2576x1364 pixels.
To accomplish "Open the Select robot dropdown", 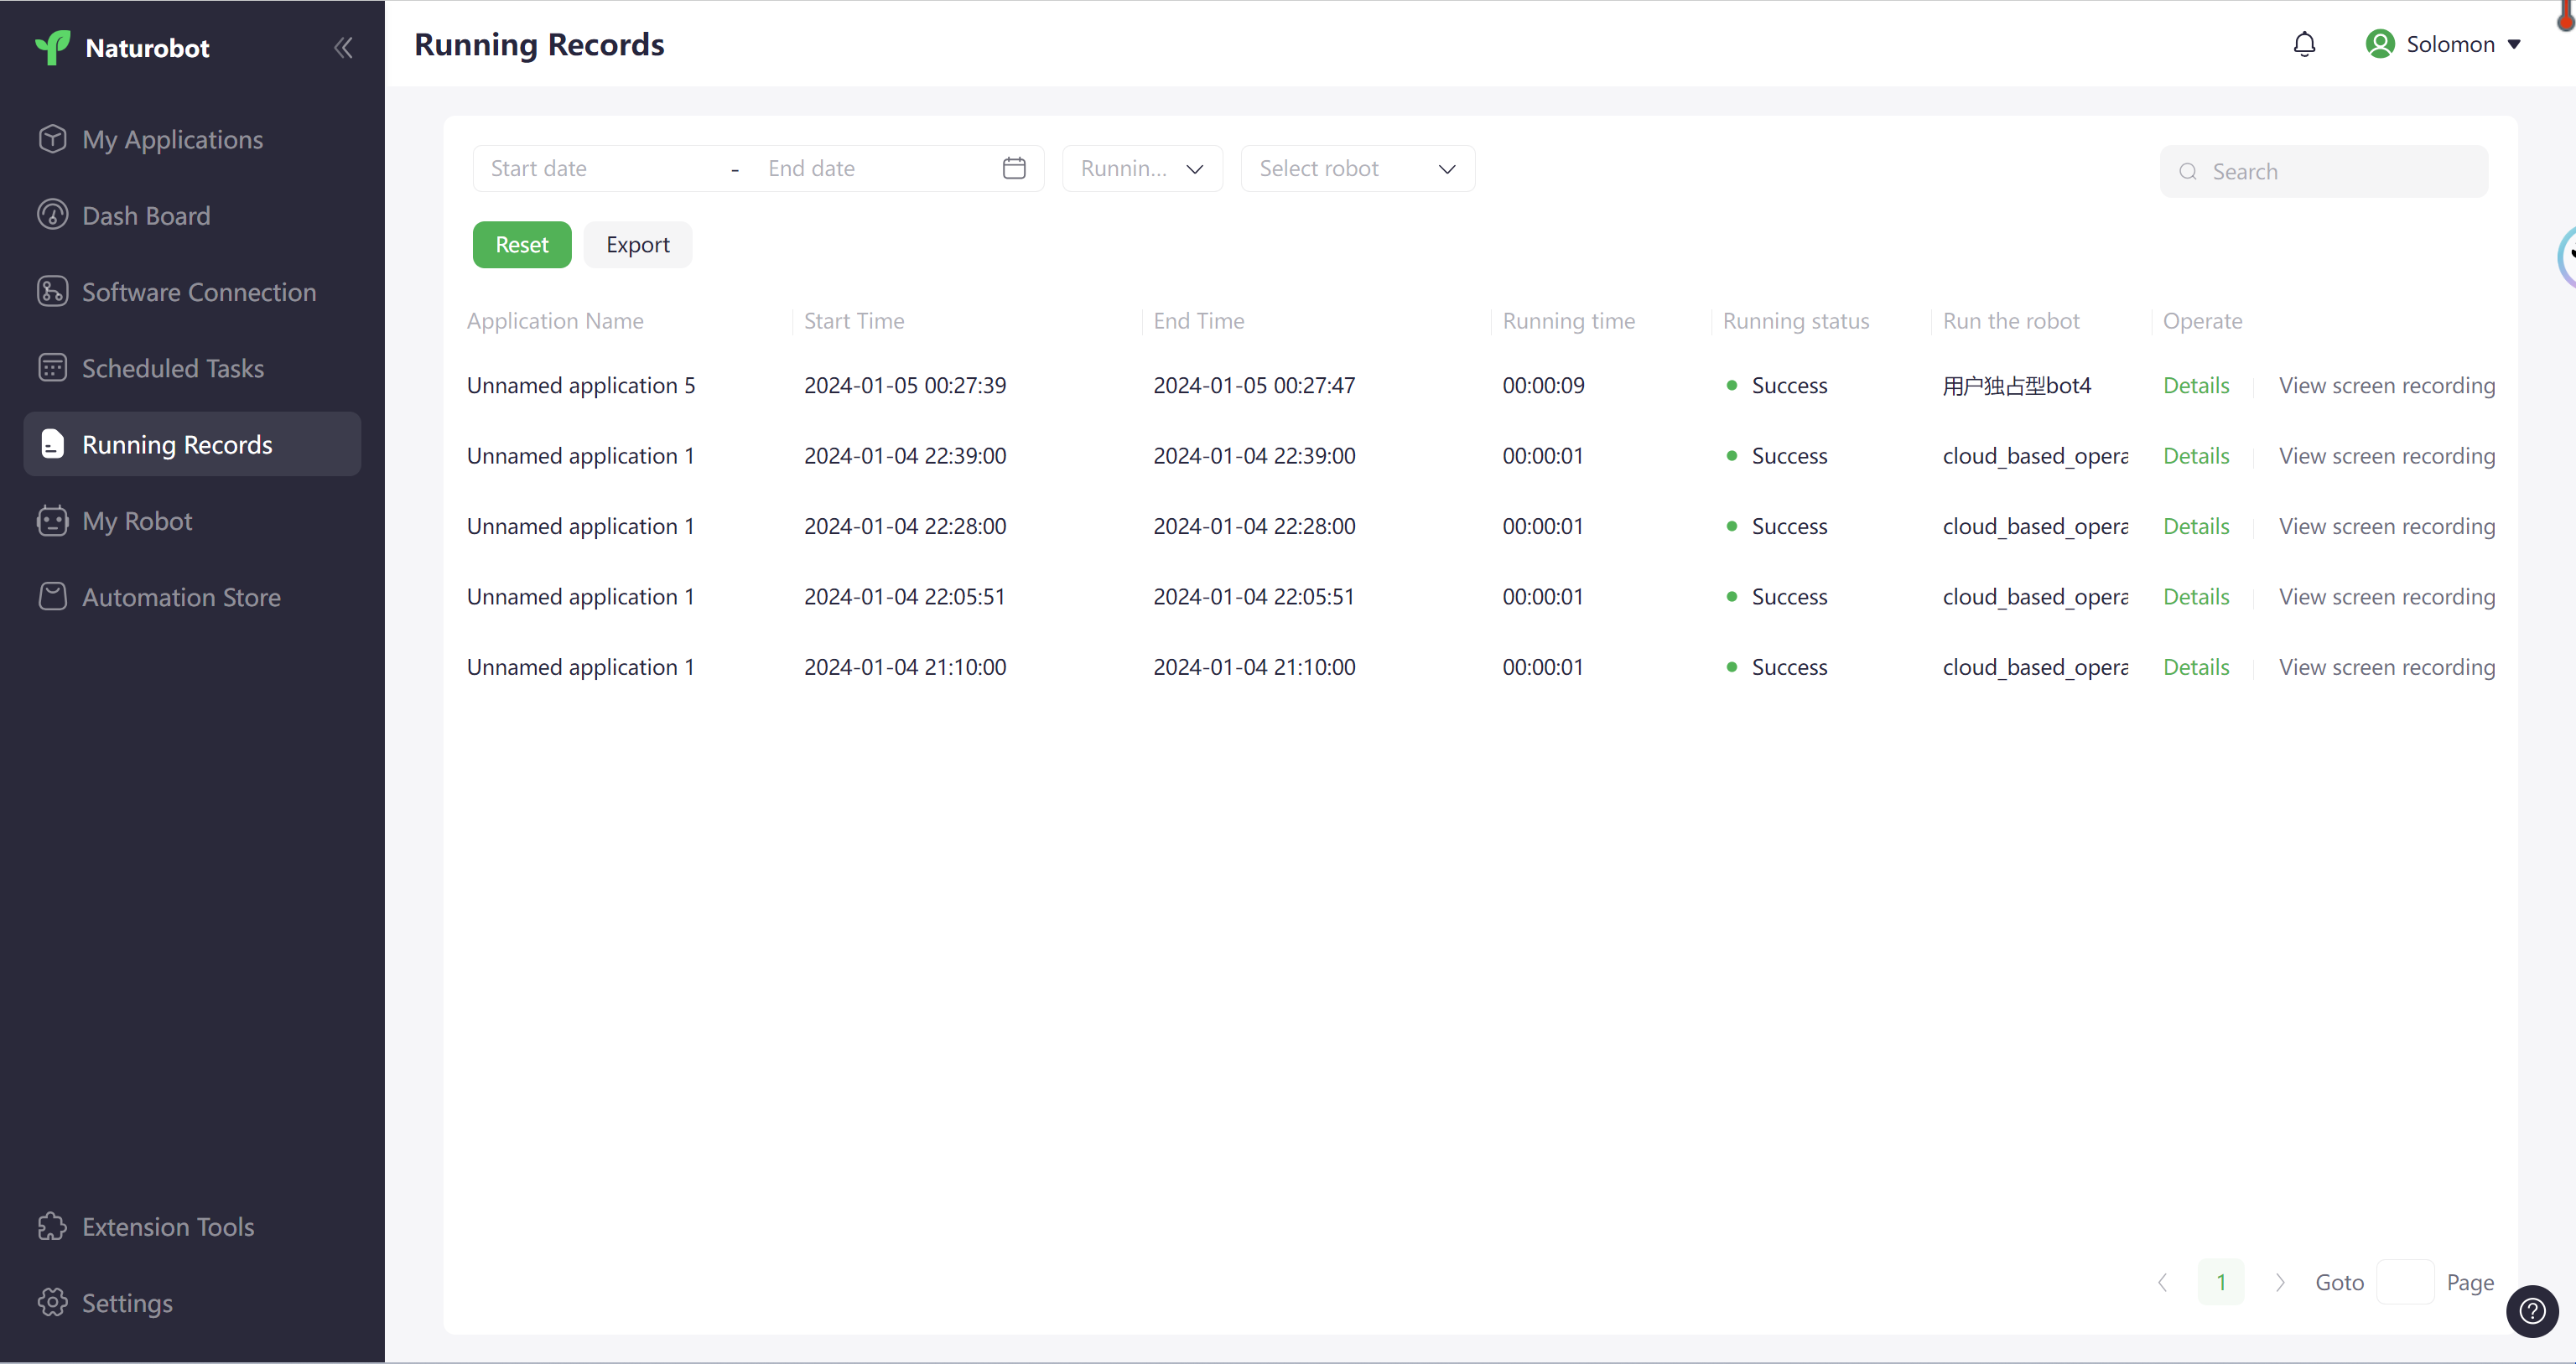I will (x=1357, y=168).
